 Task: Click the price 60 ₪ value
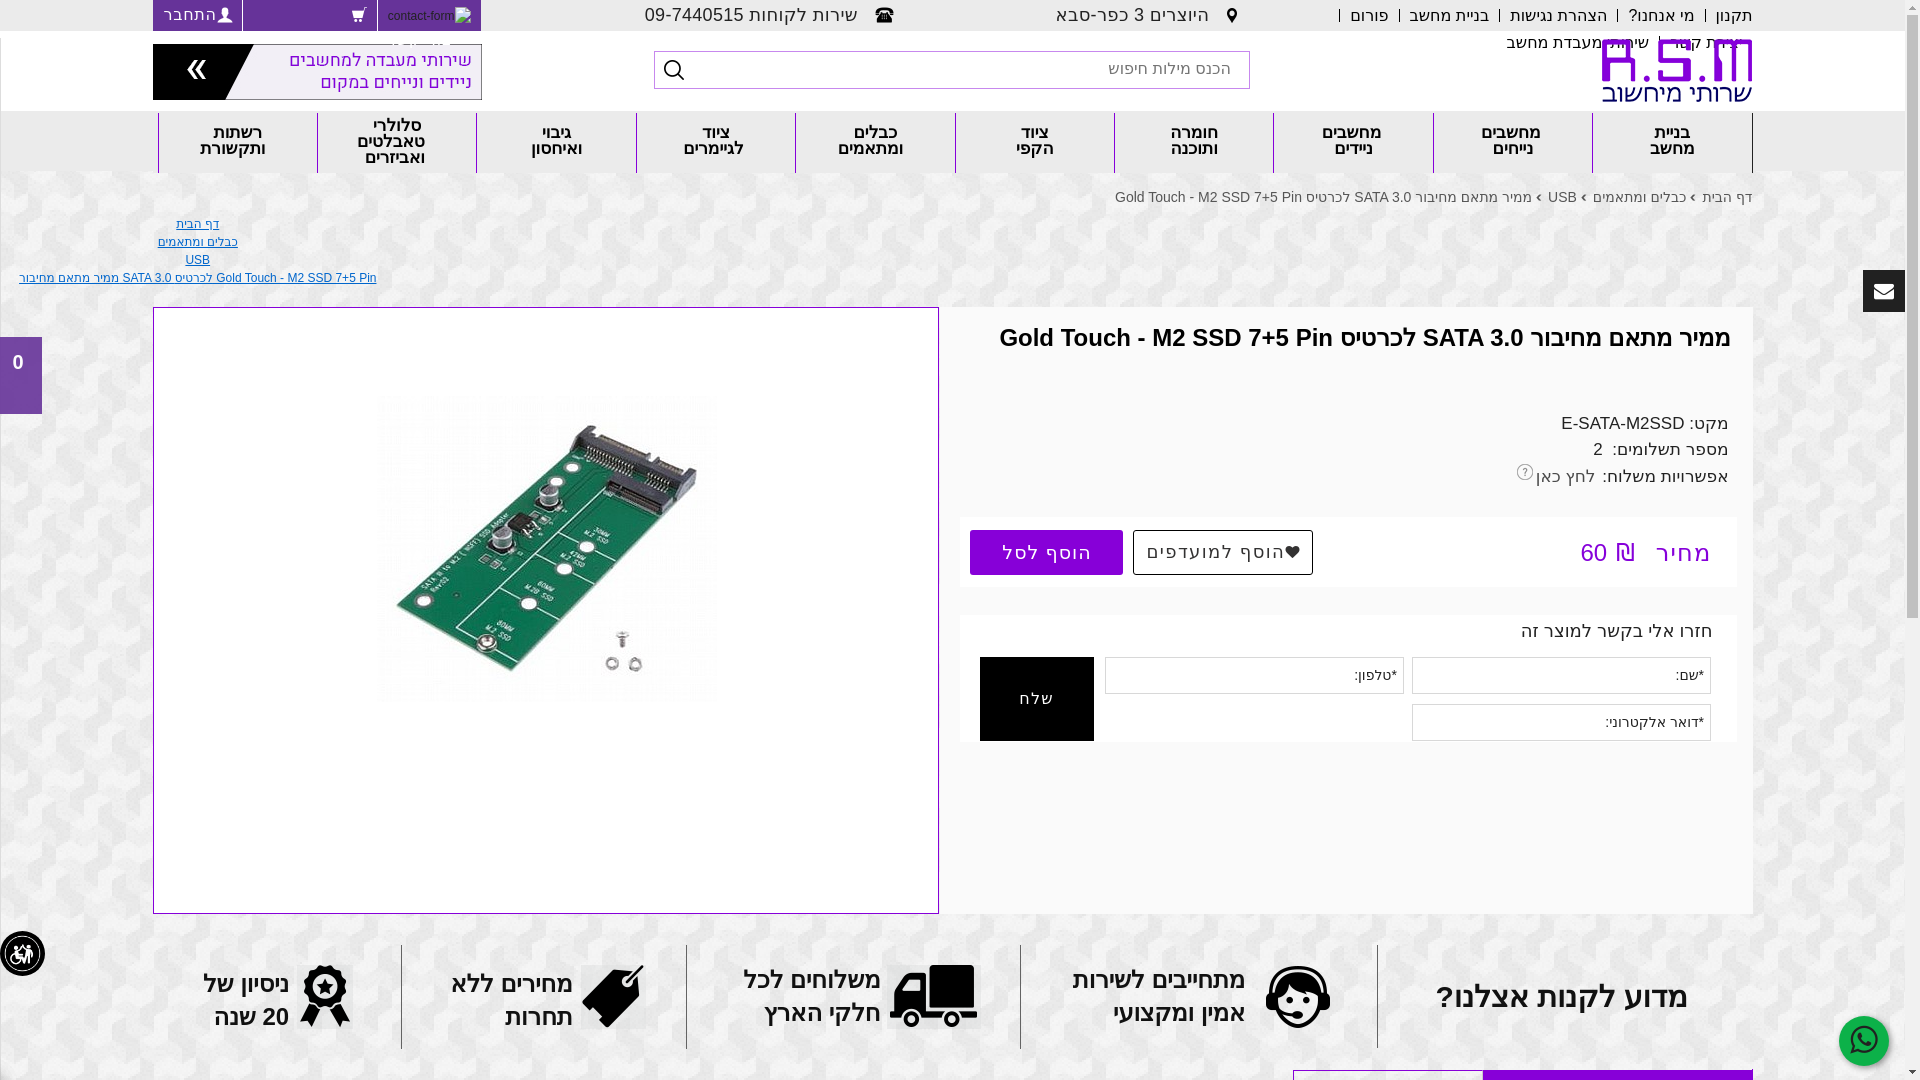pyautogui.click(x=1607, y=553)
